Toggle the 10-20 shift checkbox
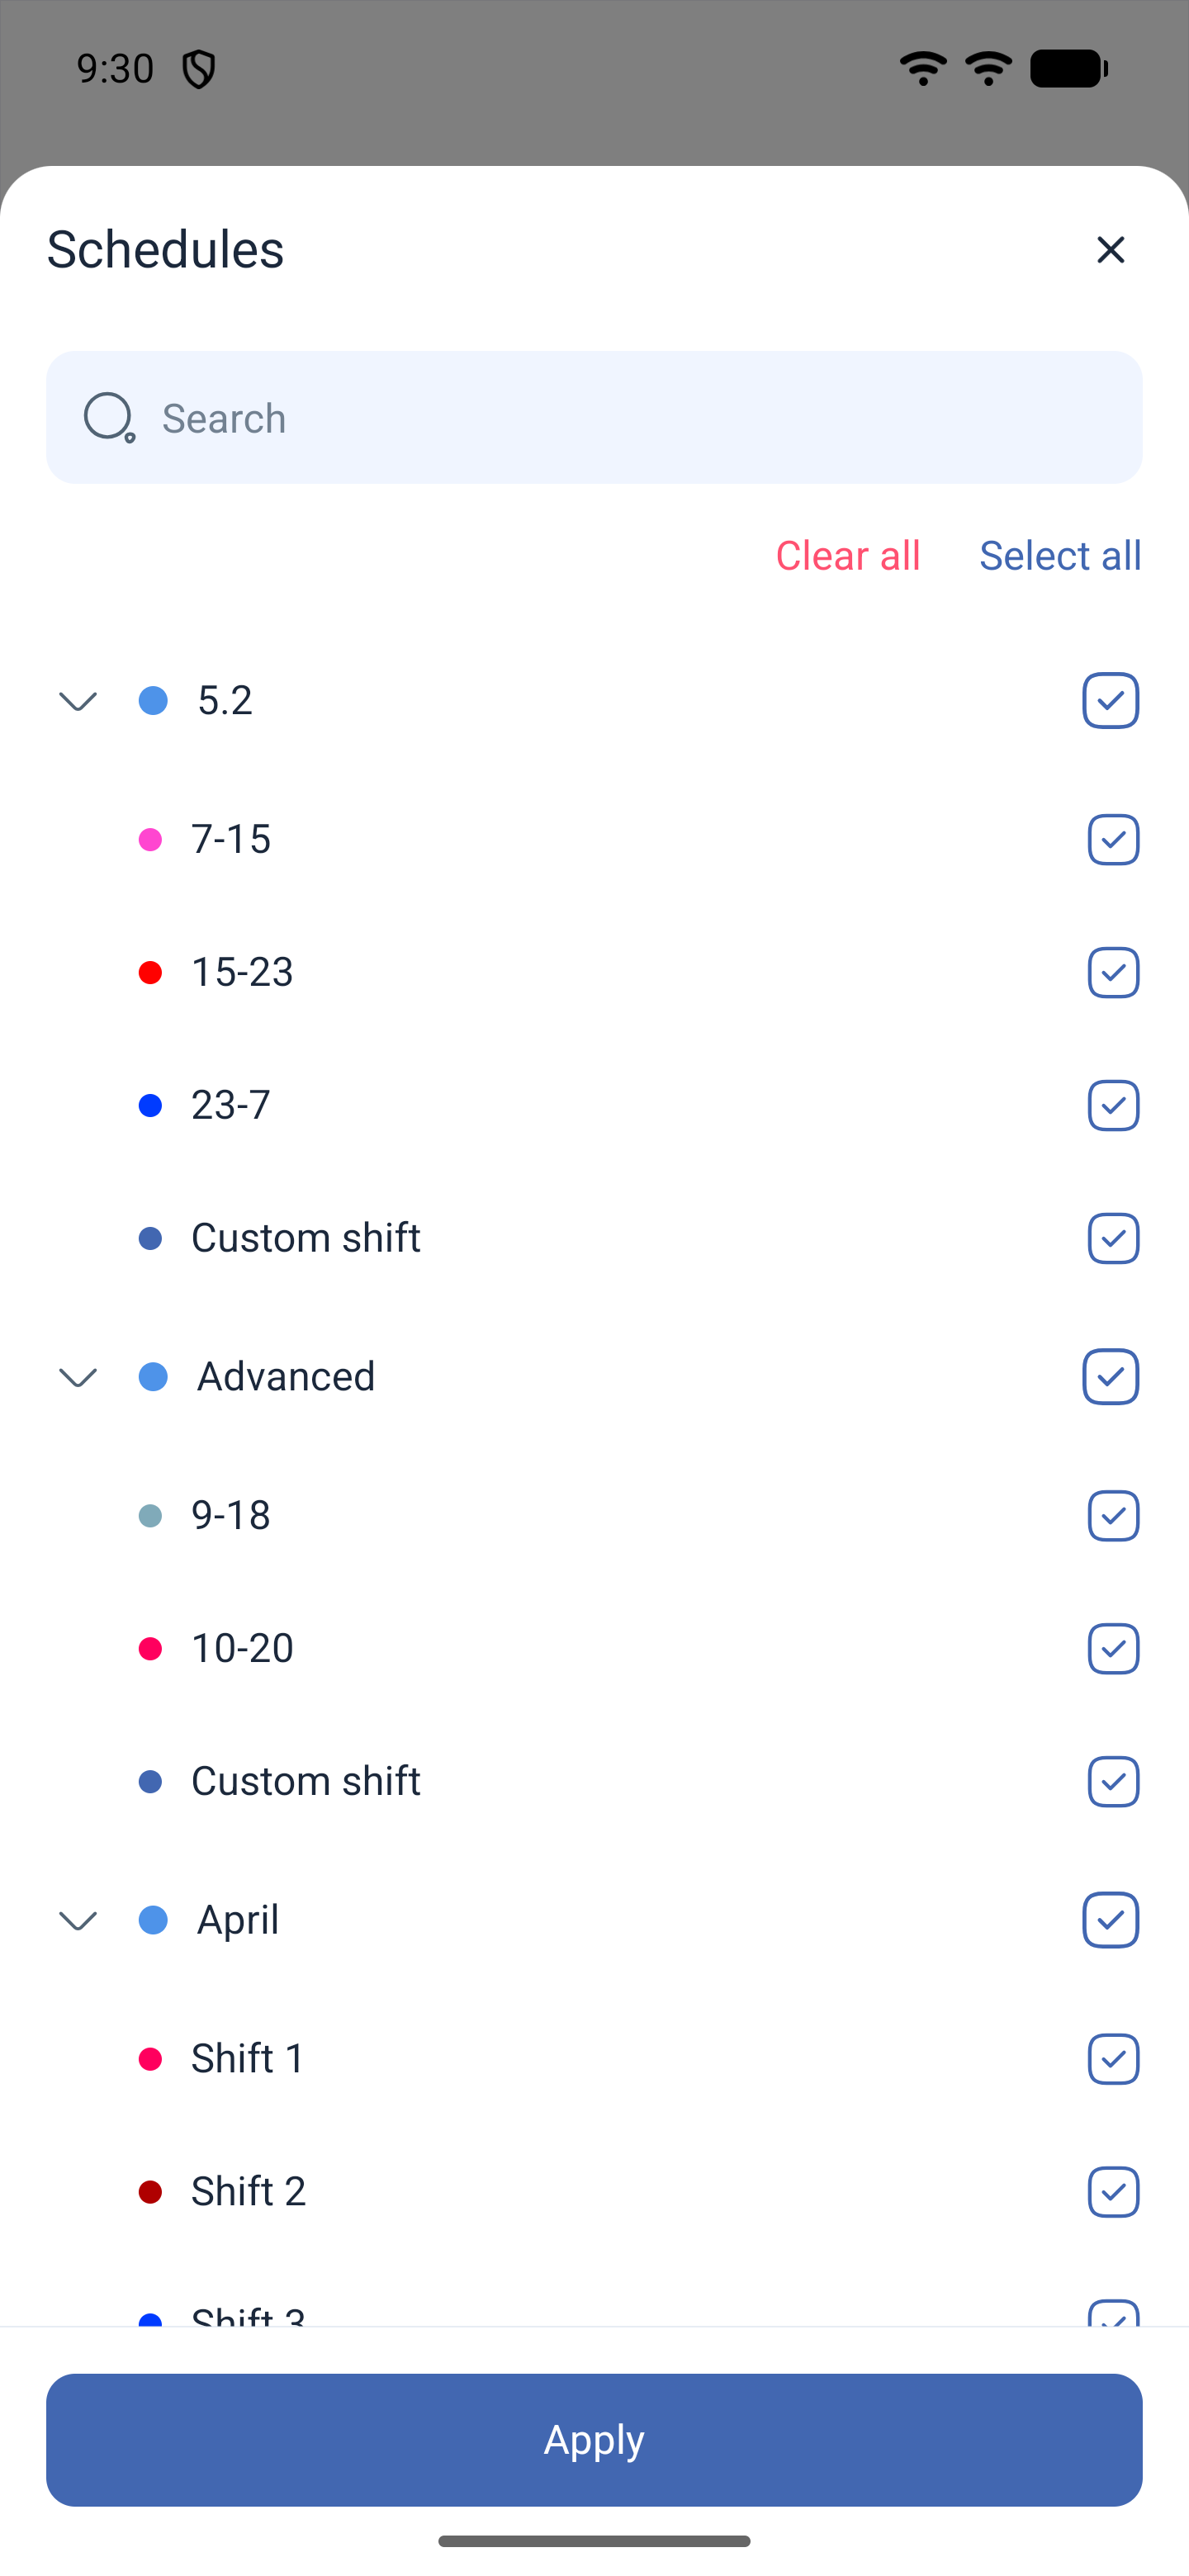This screenshot has height=2576, width=1189. tap(1113, 1648)
